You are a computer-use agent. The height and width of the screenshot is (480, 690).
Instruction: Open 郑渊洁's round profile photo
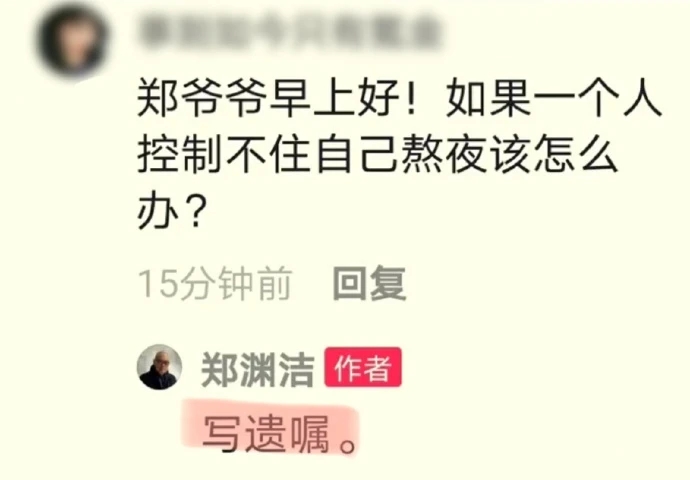(x=159, y=367)
